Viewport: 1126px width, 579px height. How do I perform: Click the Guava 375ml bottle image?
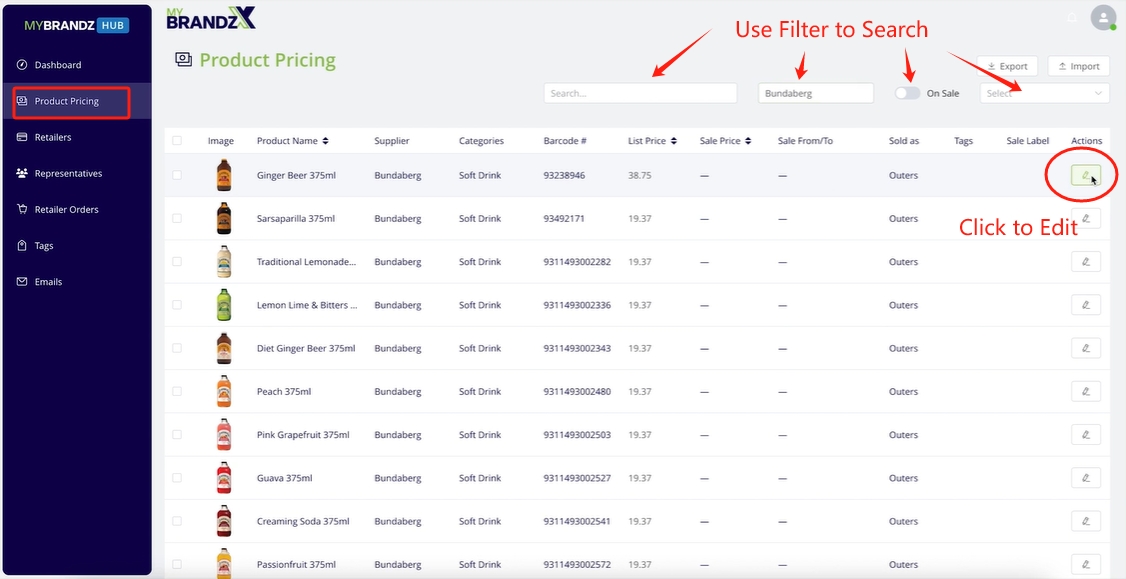(224, 478)
